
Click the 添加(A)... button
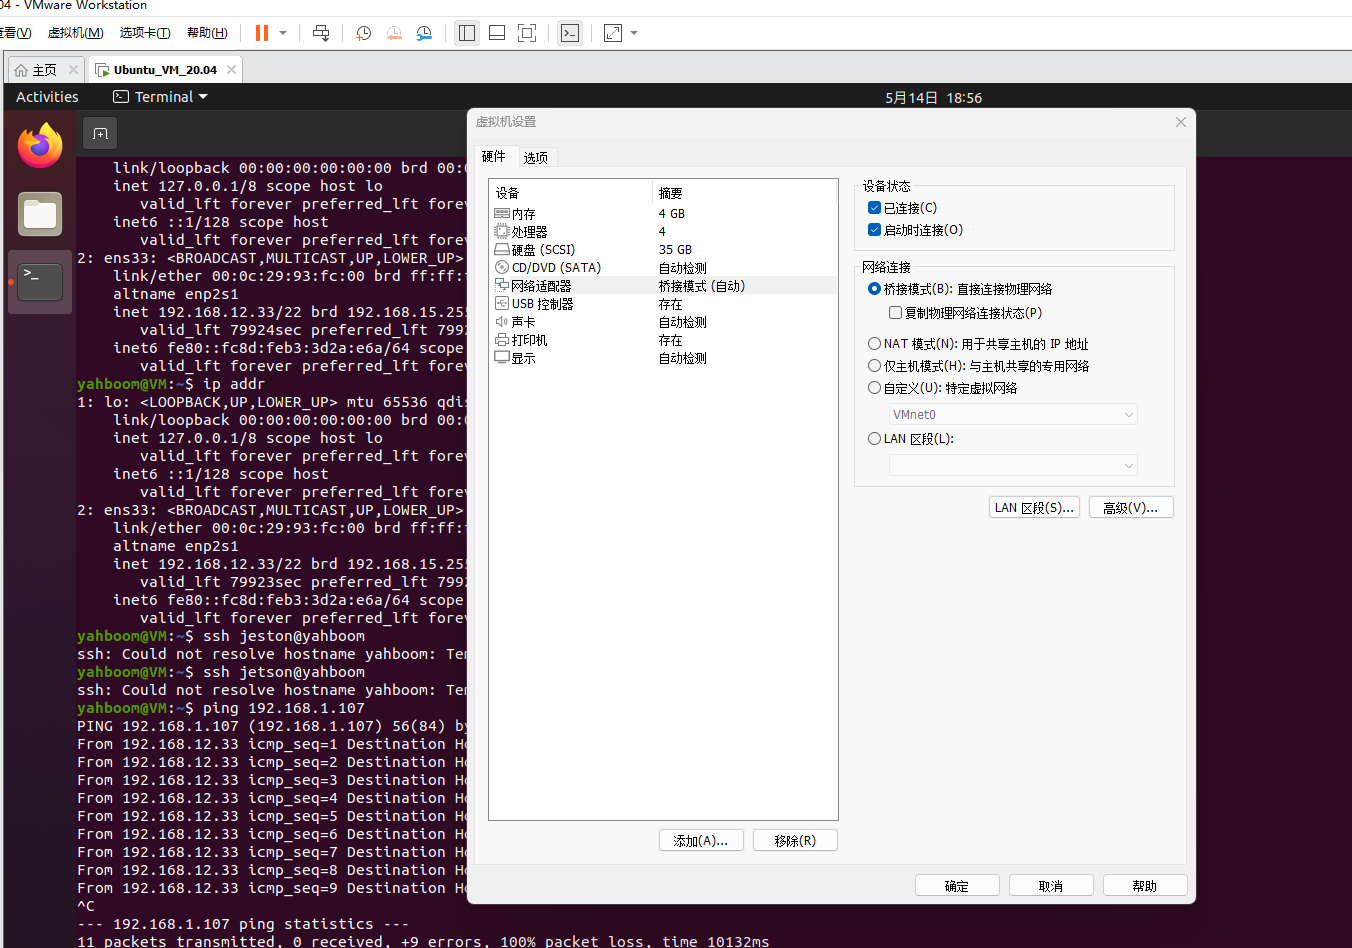701,841
